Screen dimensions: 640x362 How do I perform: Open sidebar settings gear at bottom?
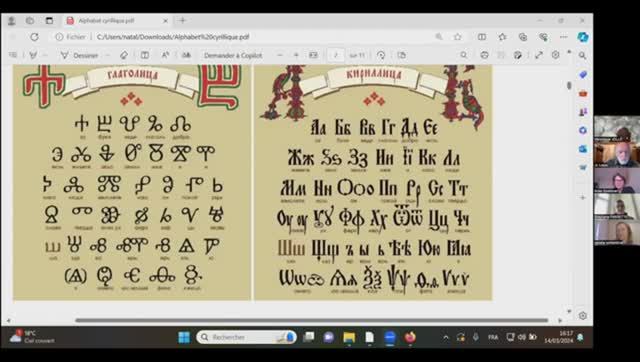point(583,315)
